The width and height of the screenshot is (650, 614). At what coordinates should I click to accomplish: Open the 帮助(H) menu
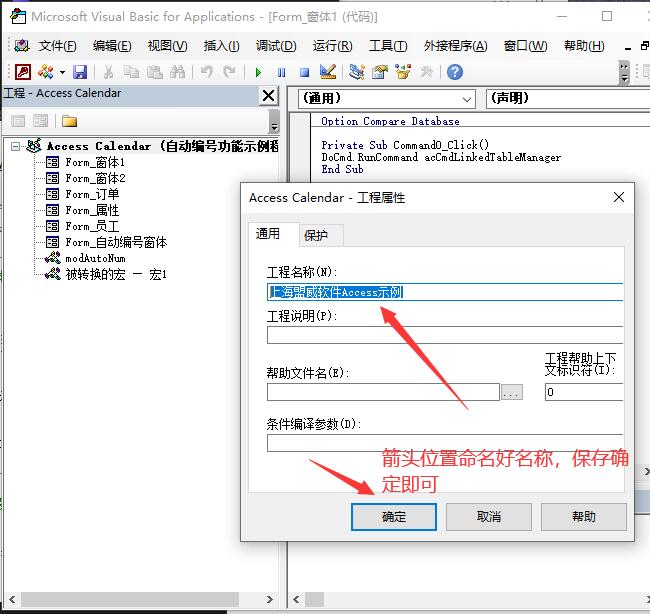(584, 46)
